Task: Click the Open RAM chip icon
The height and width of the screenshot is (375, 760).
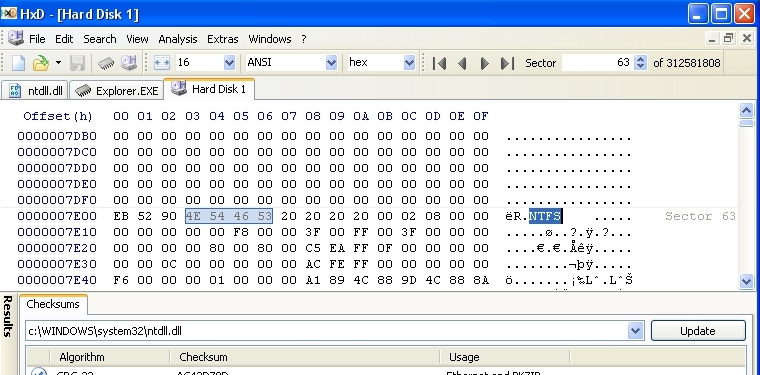Action: (x=106, y=63)
